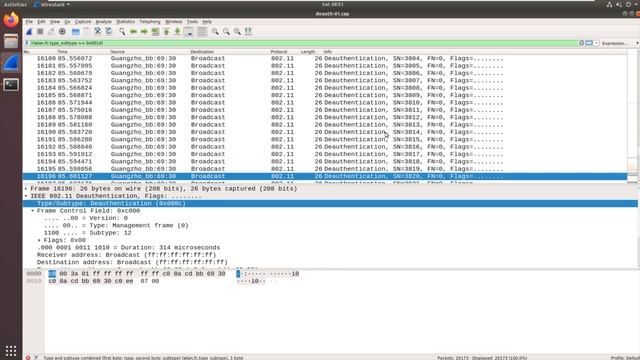Apply the display filter arrow
Image resolution: width=640 pixels, height=360 pixels.
tap(589, 43)
